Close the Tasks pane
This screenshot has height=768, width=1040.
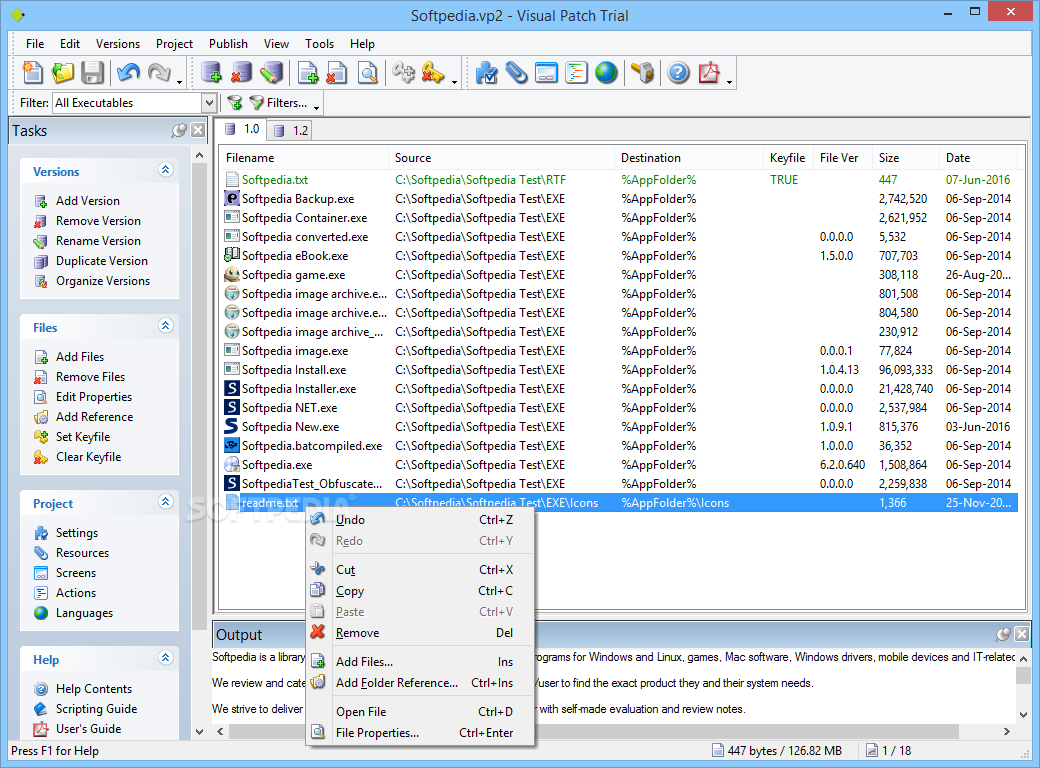tap(198, 130)
